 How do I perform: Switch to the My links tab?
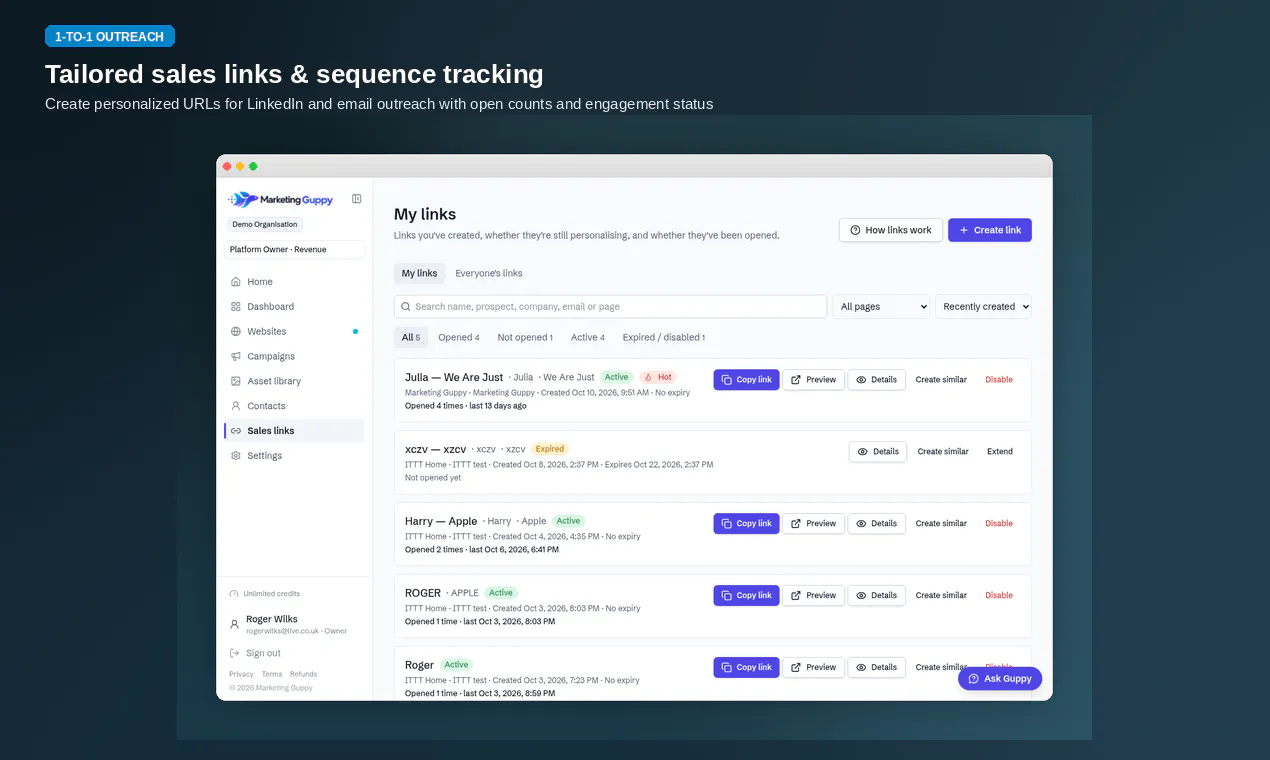pyautogui.click(x=419, y=273)
